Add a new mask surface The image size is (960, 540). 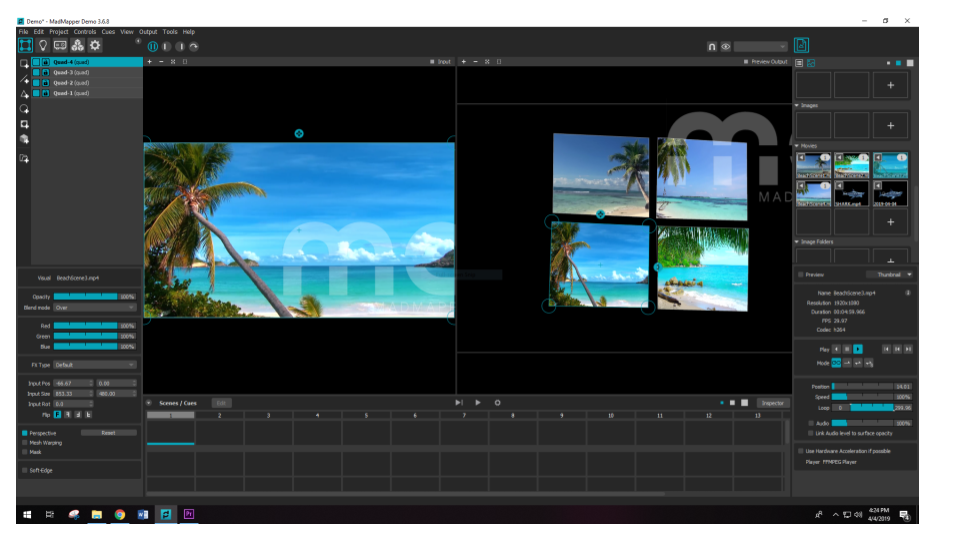24,124
